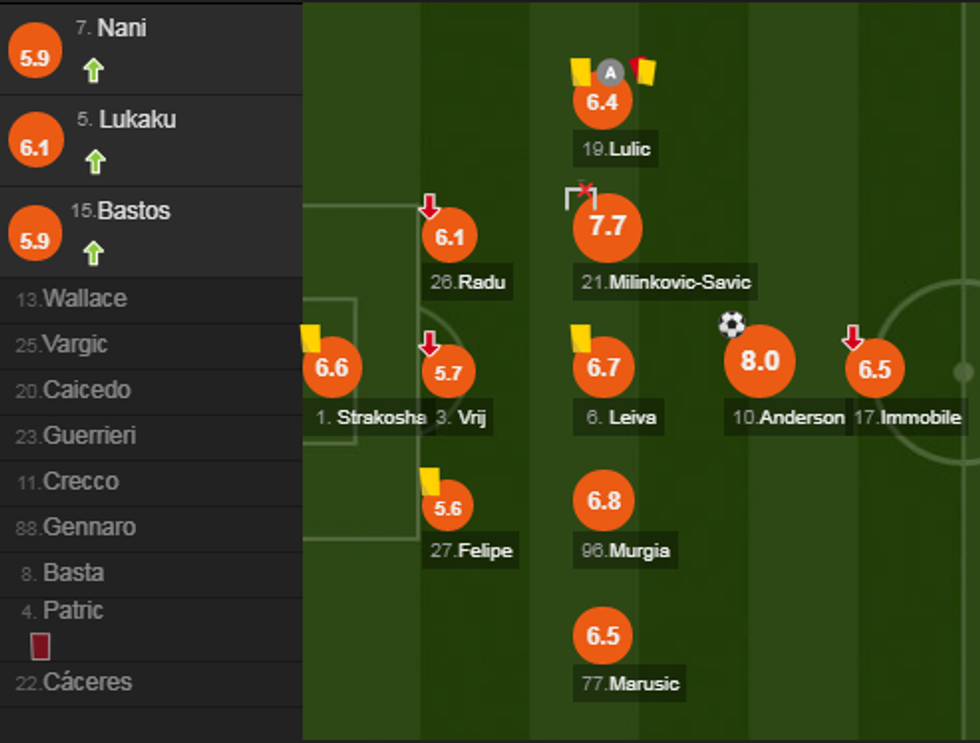980x743 pixels.
Task: Click the goal ball icon above Anderson
Action: [732, 324]
